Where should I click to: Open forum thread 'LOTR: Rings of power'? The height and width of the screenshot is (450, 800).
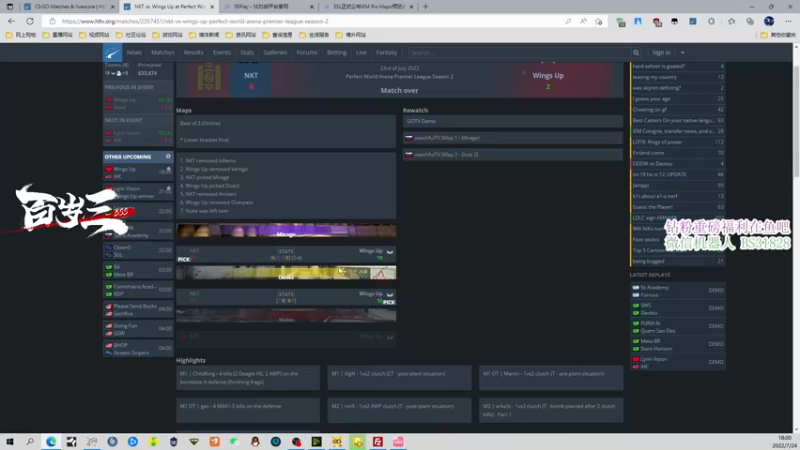[x=678, y=142]
